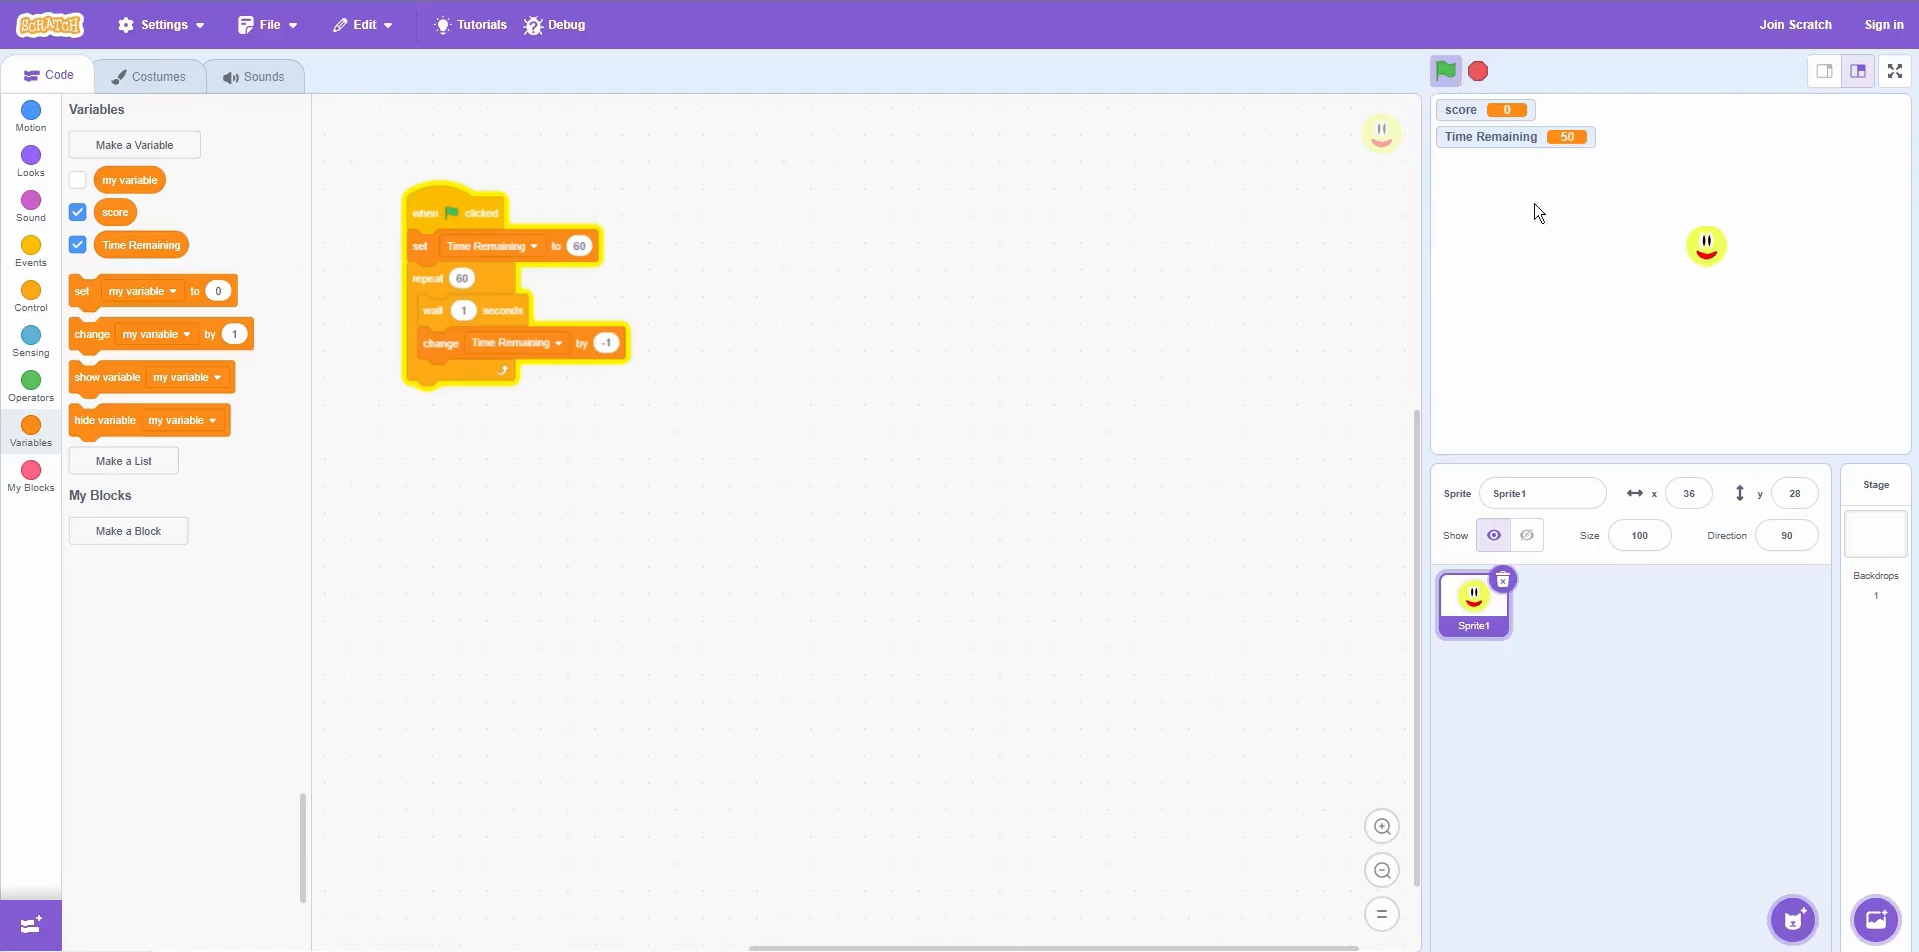This screenshot has height=952, width=1919.
Task: Uncheck the score variable checkbox
Action: [x=78, y=212]
